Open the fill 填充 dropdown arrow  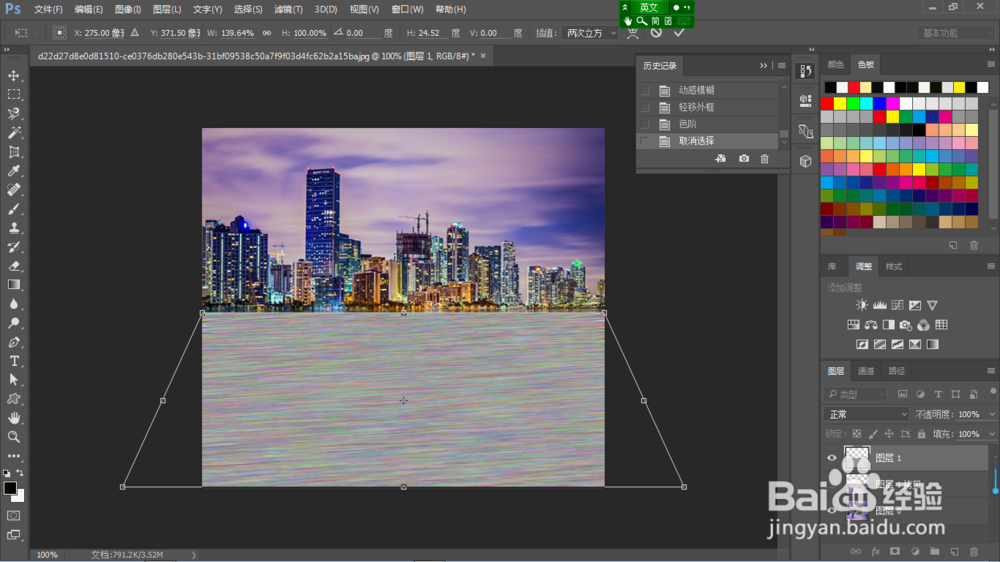click(992, 434)
